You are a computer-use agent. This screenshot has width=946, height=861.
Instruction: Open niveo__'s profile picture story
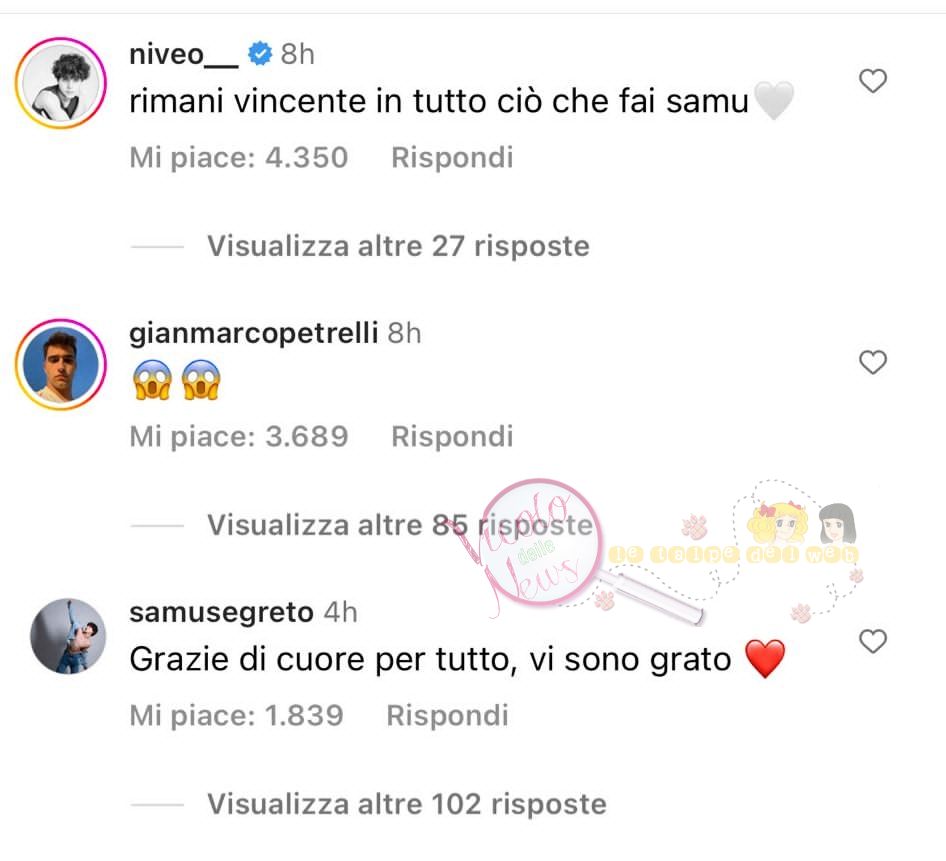point(60,83)
